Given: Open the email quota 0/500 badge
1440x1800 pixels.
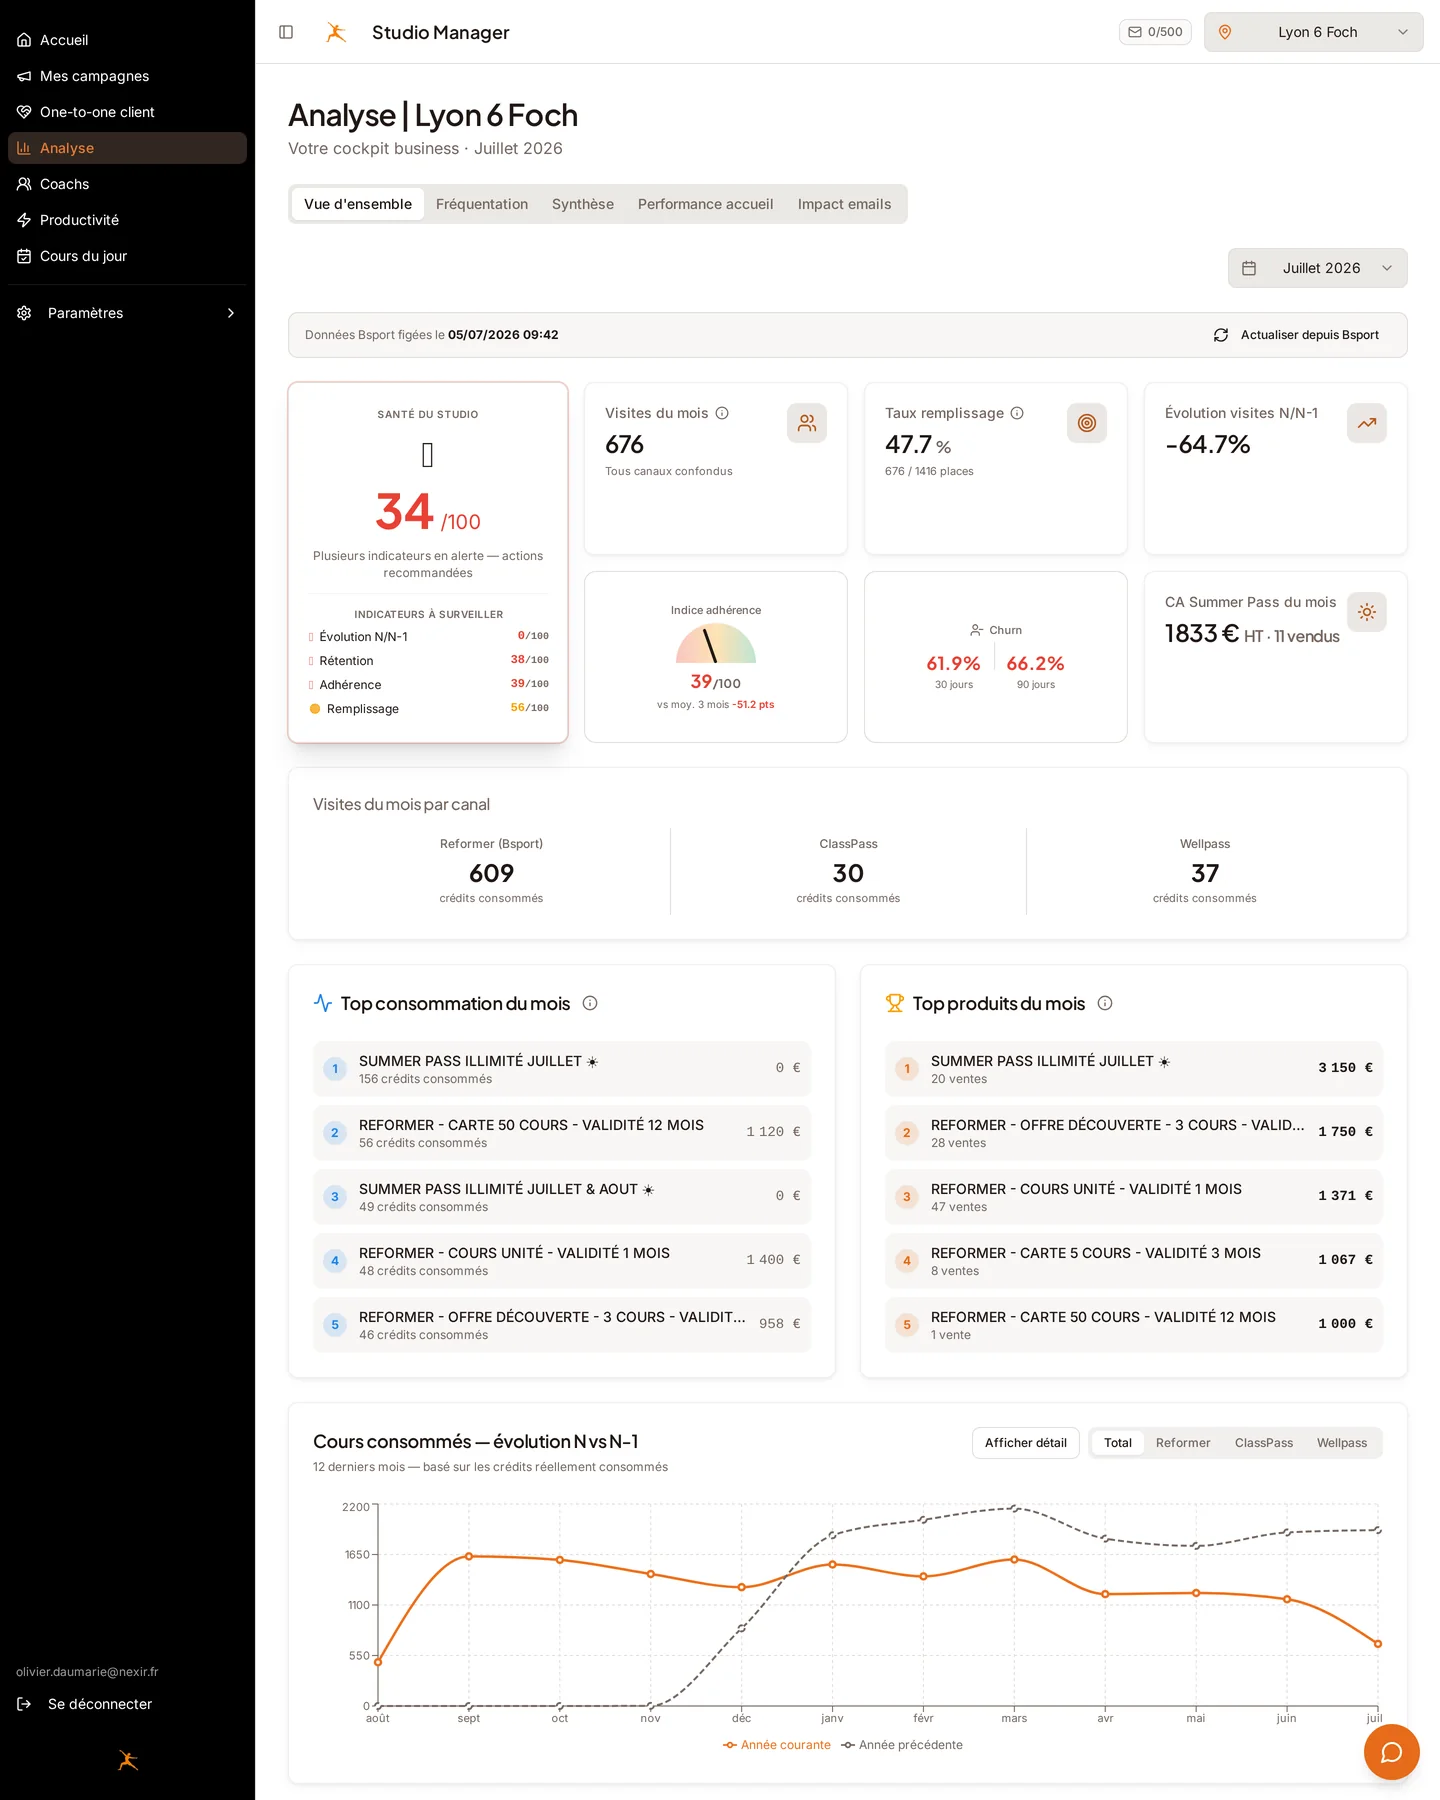Looking at the screenshot, I should [1155, 32].
